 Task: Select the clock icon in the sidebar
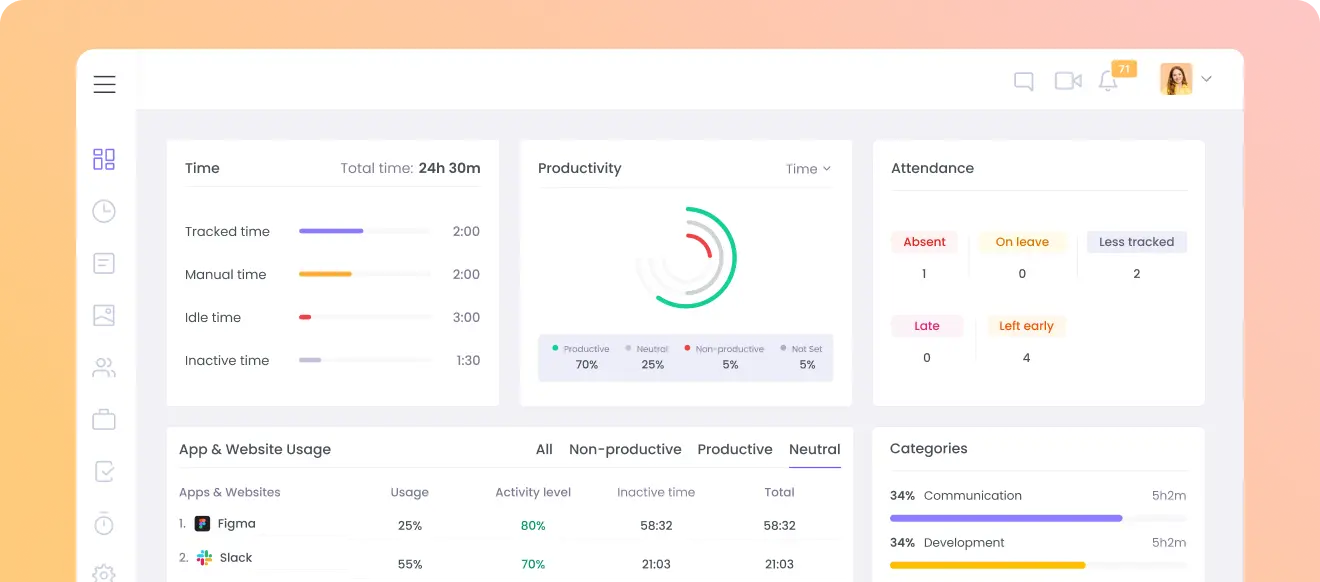point(104,211)
